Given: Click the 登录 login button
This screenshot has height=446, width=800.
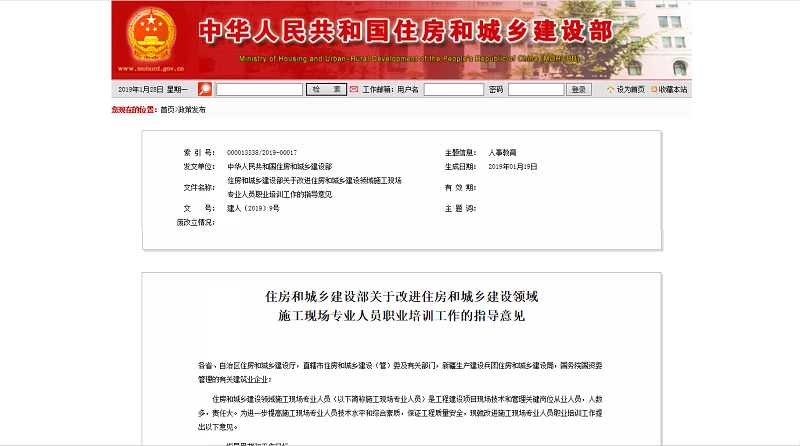Looking at the screenshot, I should click(x=579, y=89).
